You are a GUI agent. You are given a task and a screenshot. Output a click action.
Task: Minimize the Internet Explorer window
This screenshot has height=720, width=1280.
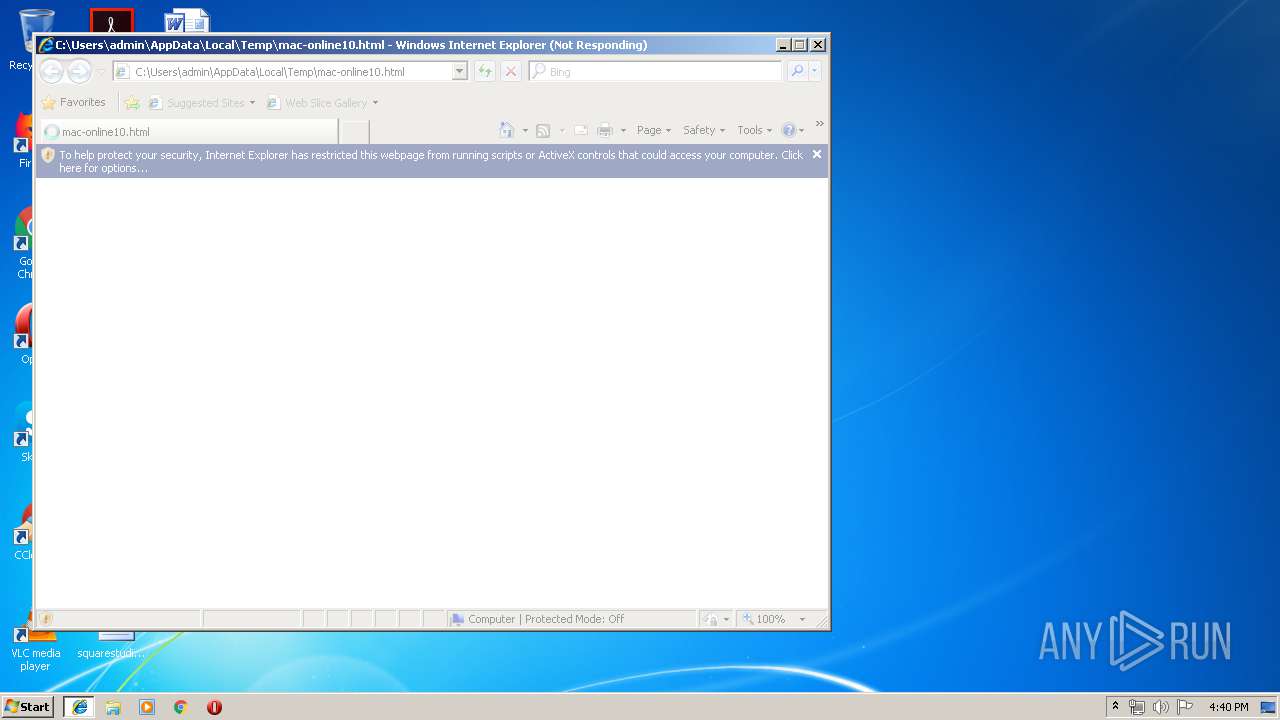point(783,45)
